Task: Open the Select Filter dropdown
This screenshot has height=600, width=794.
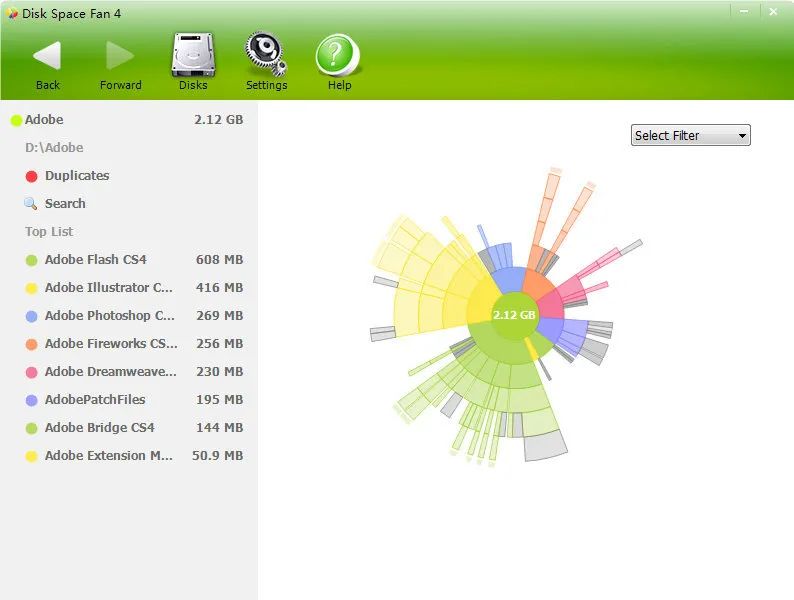Action: pos(690,136)
